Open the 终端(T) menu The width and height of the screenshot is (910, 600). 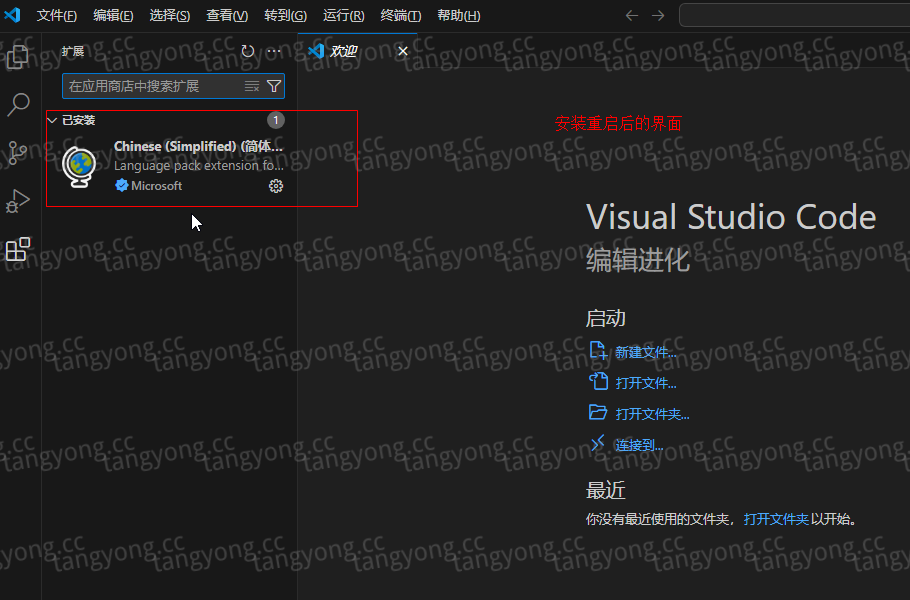pyautogui.click(x=400, y=16)
